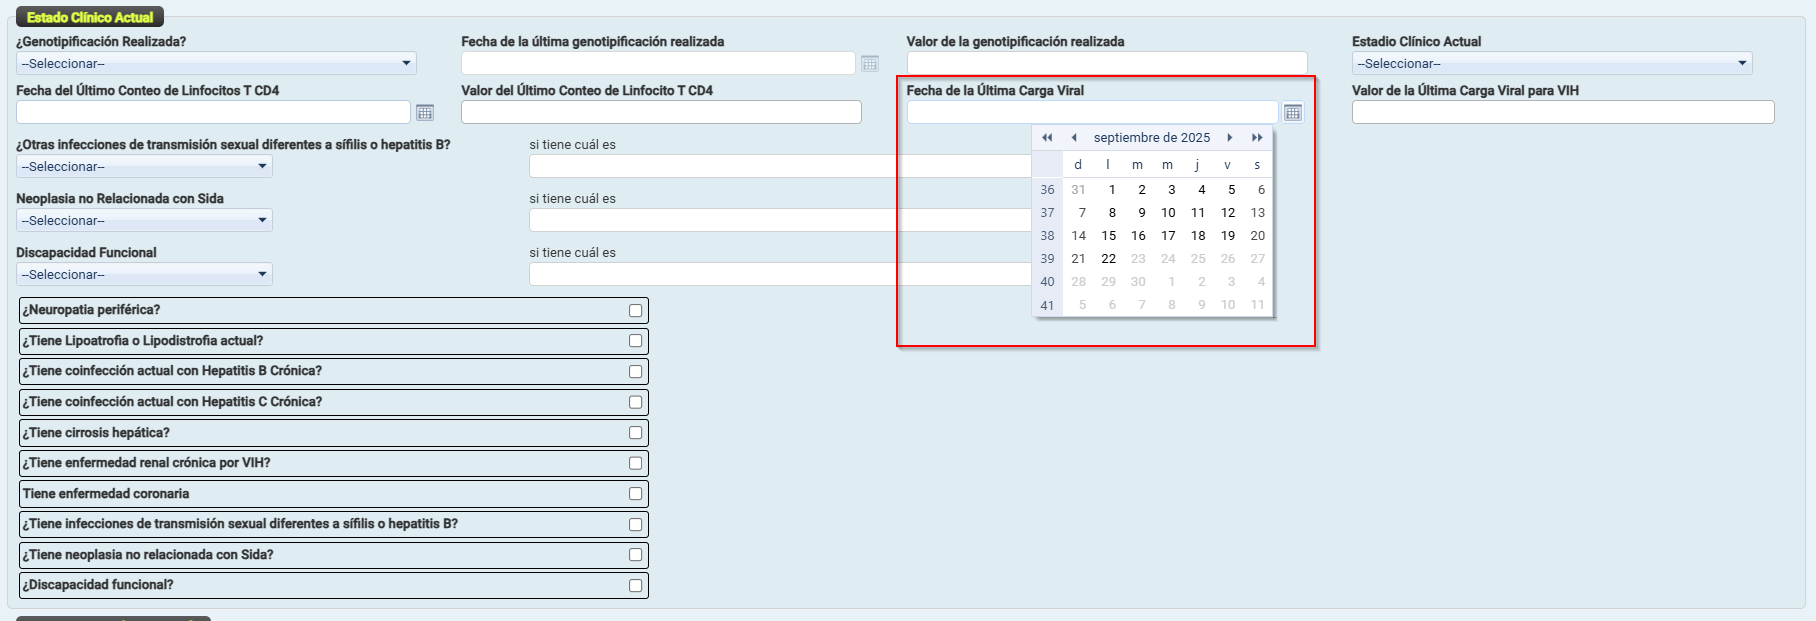This screenshot has height=621, width=1816.
Task: Go to previous month in calendar
Action: tap(1074, 138)
